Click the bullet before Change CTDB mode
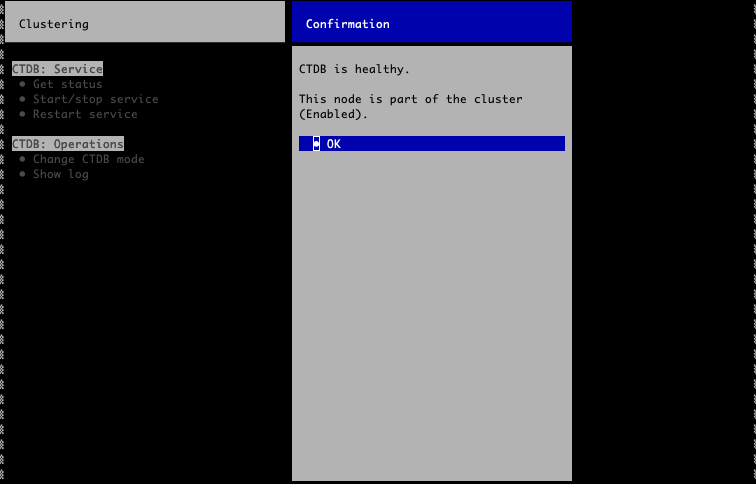Viewport: 756px width, 484px height. 23,160
